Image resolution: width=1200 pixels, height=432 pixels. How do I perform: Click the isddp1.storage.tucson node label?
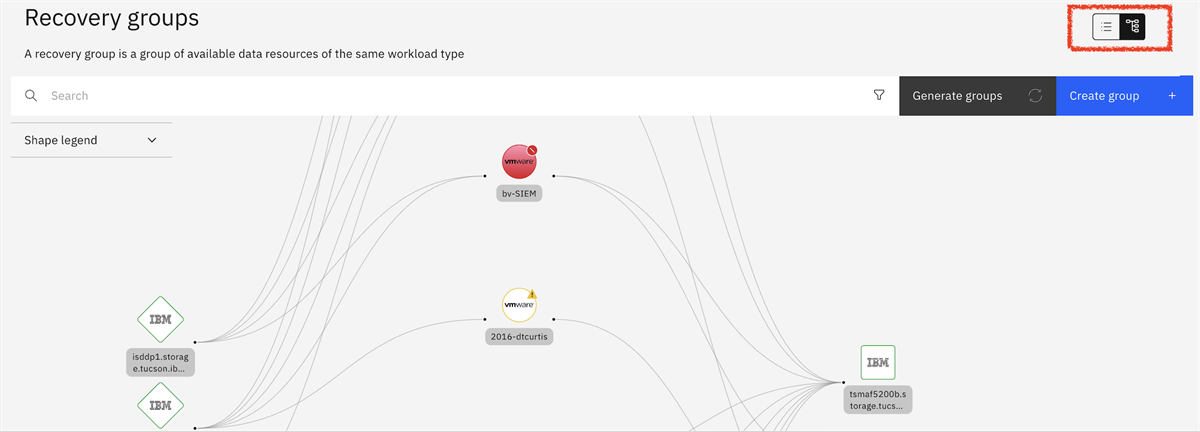pyautogui.click(x=160, y=361)
